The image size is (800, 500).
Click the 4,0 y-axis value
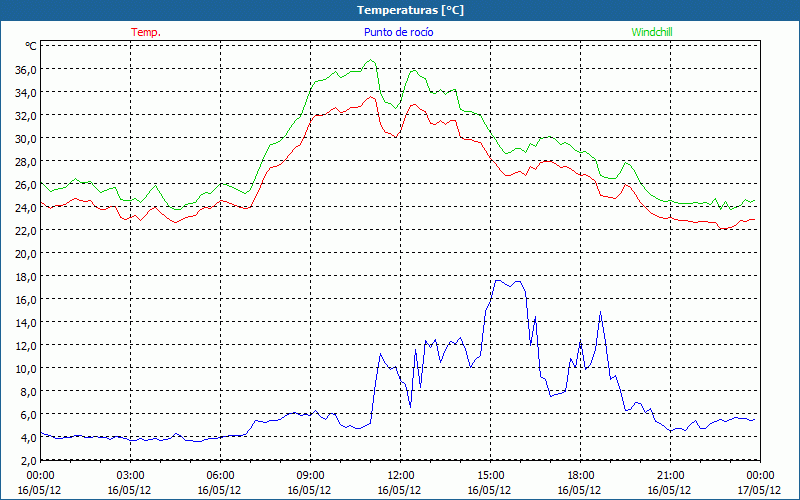(29, 438)
